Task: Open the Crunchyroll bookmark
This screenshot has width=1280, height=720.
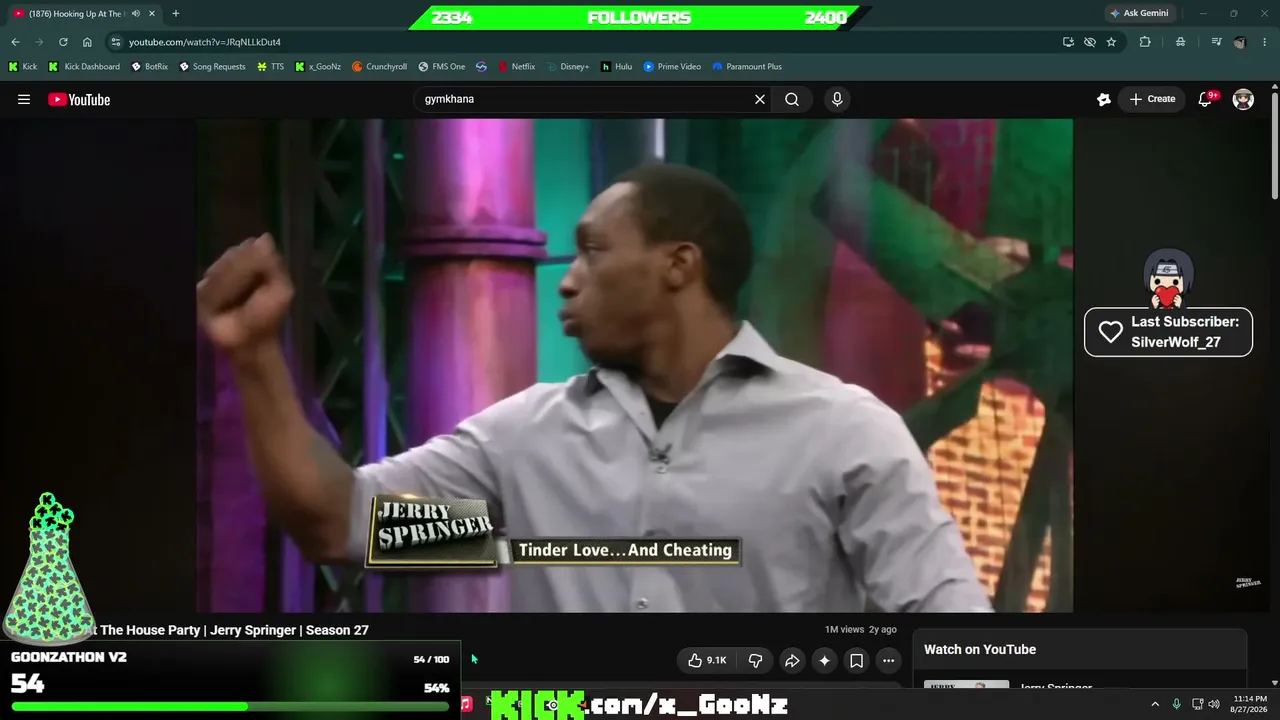Action: 379,66
